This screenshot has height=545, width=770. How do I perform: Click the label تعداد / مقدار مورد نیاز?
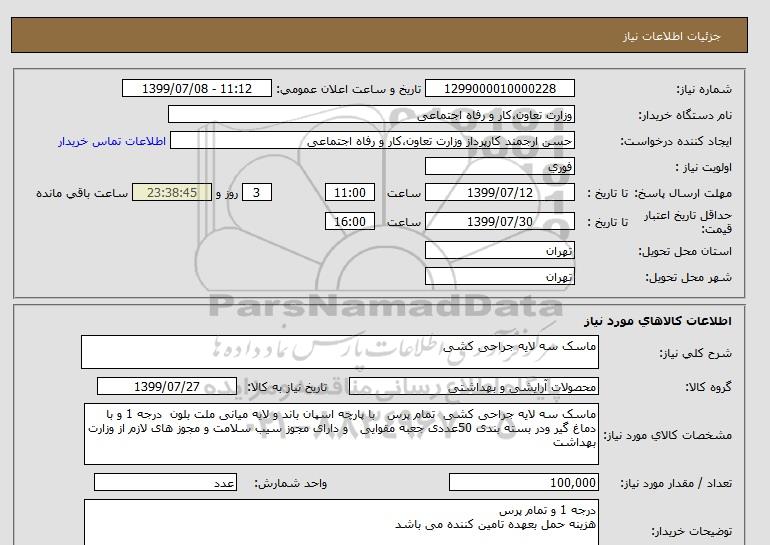coord(676,484)
